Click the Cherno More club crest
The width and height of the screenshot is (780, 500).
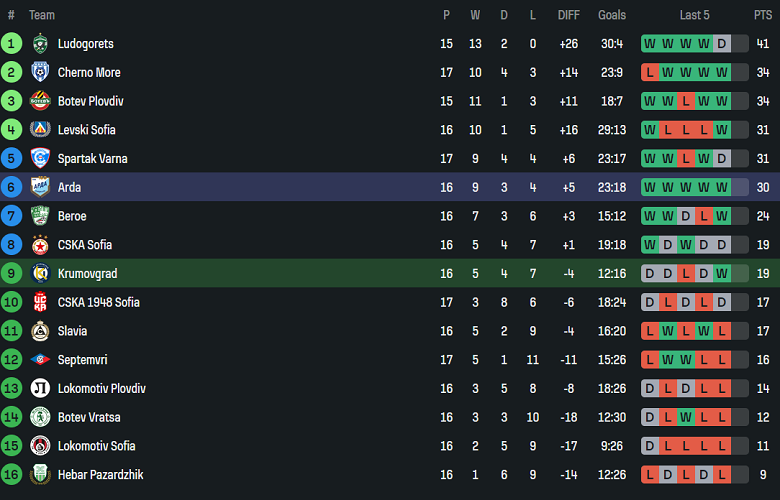(40, 72)
